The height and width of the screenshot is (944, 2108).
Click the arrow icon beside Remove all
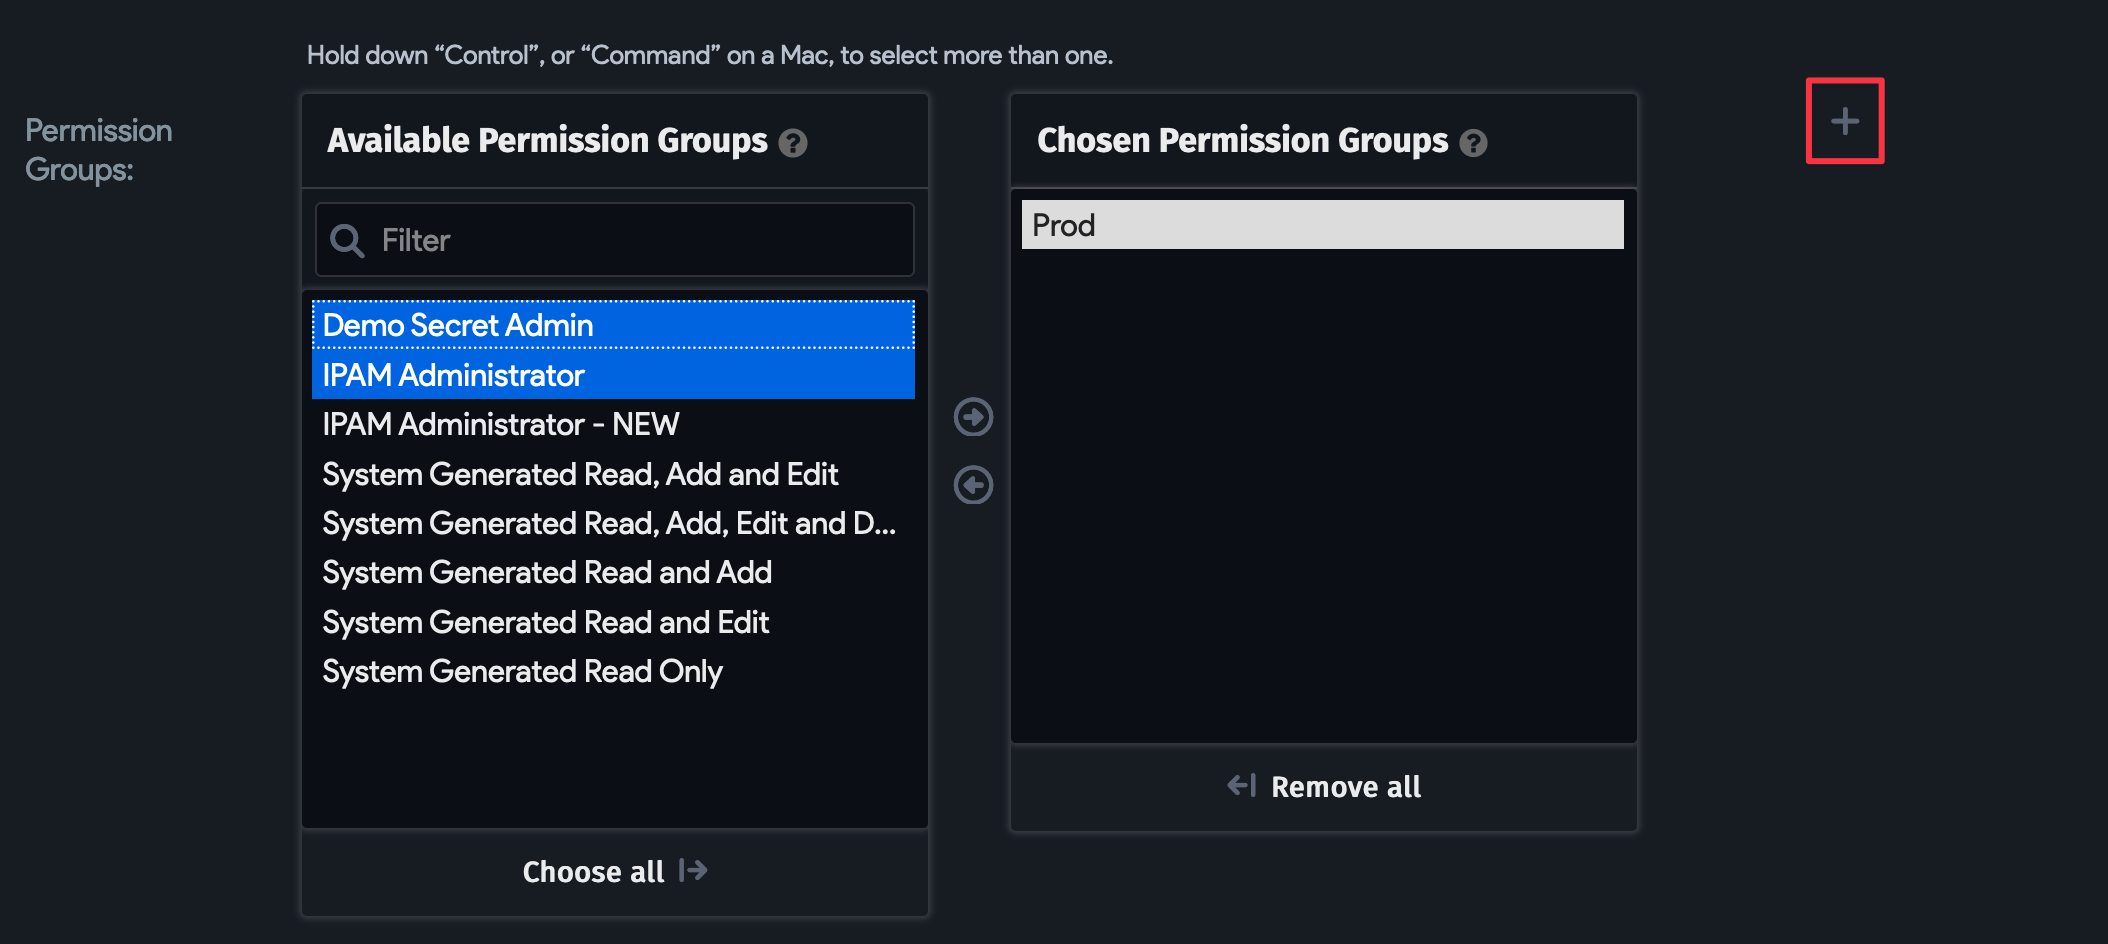click(1241, 786)
